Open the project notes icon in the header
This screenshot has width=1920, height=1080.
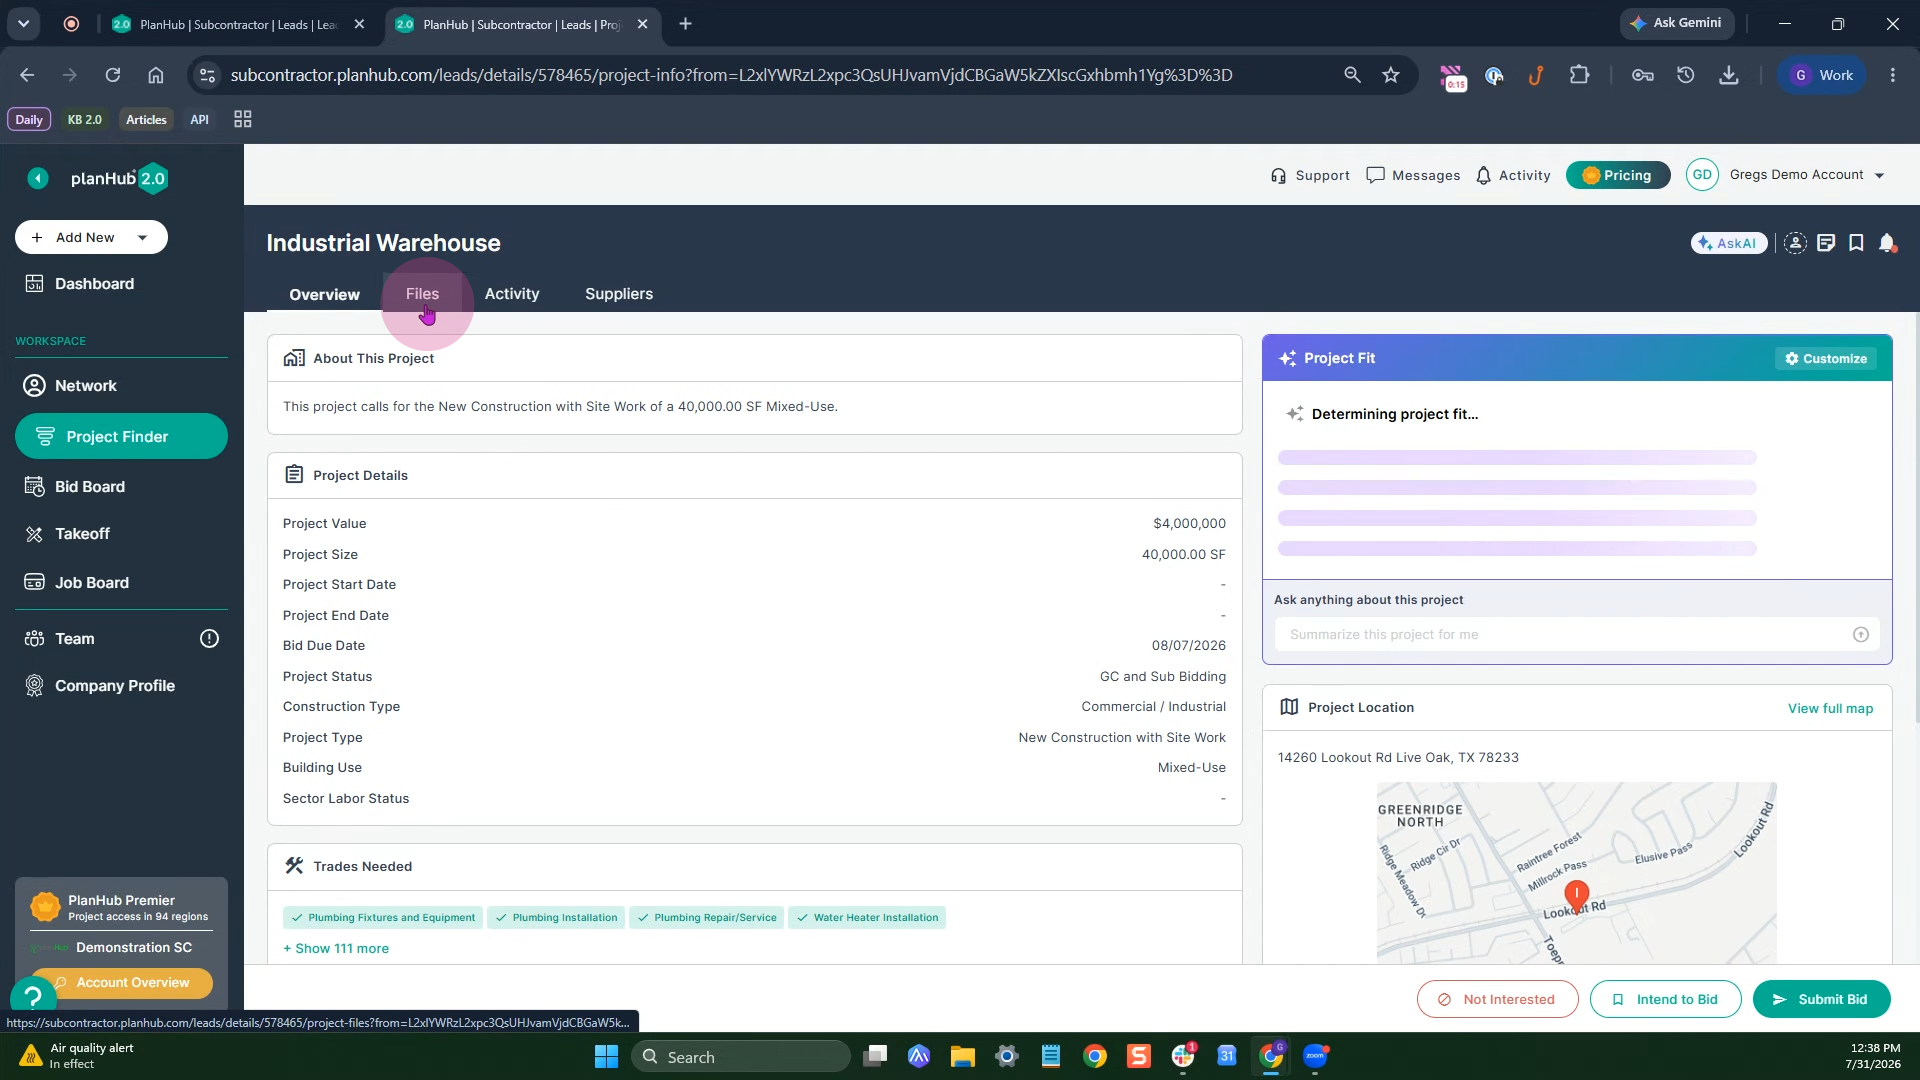pos(1826,243)
